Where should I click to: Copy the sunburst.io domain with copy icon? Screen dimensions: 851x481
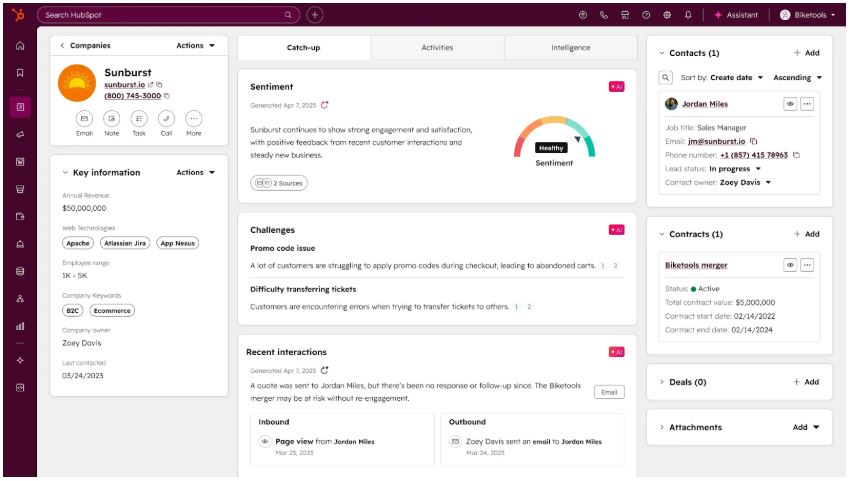point(159,85)
